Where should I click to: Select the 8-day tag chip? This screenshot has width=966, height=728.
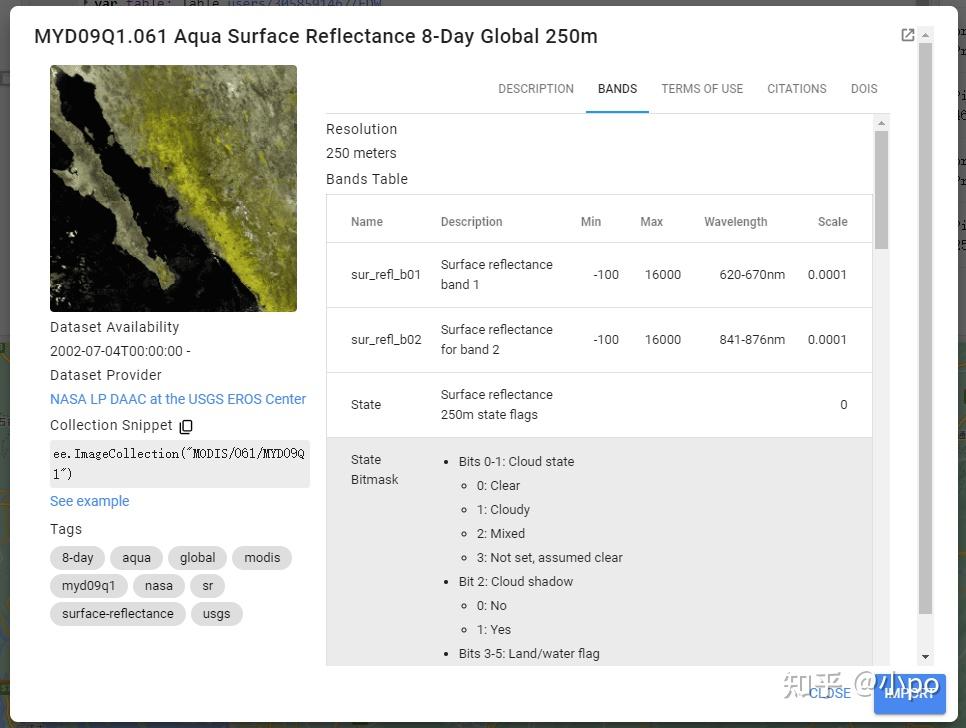pos(77,558)
